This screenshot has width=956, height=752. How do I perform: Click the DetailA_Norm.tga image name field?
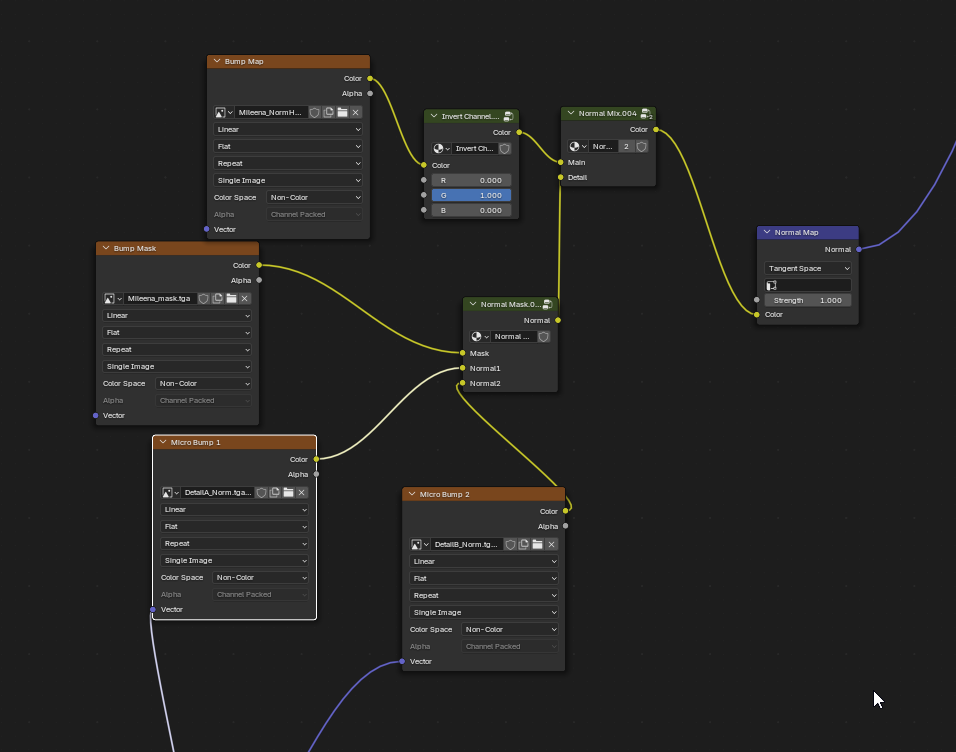pos(218,492)
